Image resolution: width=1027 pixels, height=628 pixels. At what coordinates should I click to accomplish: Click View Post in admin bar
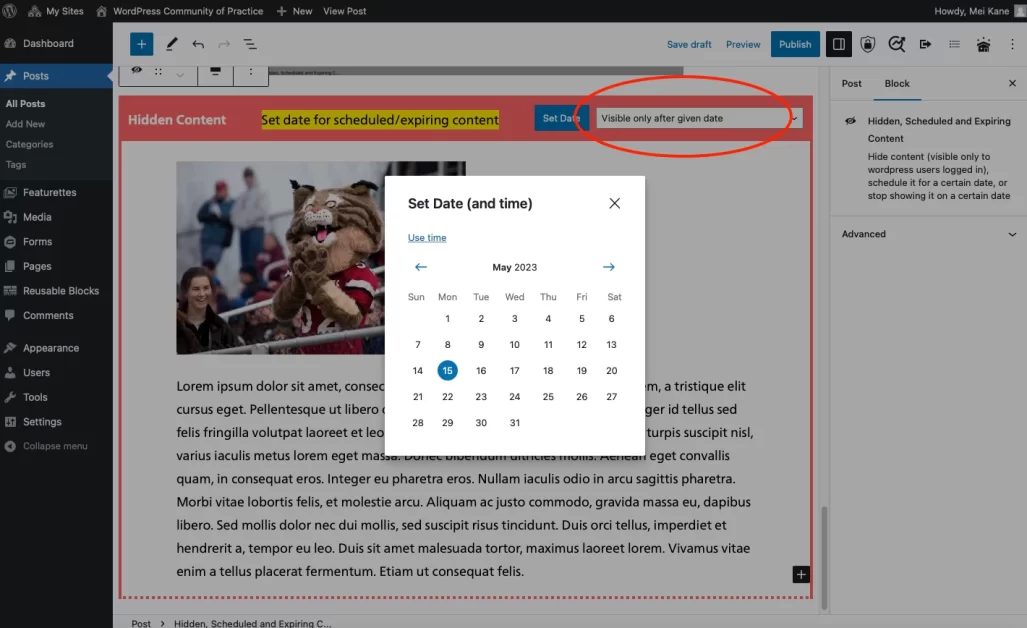345,11
